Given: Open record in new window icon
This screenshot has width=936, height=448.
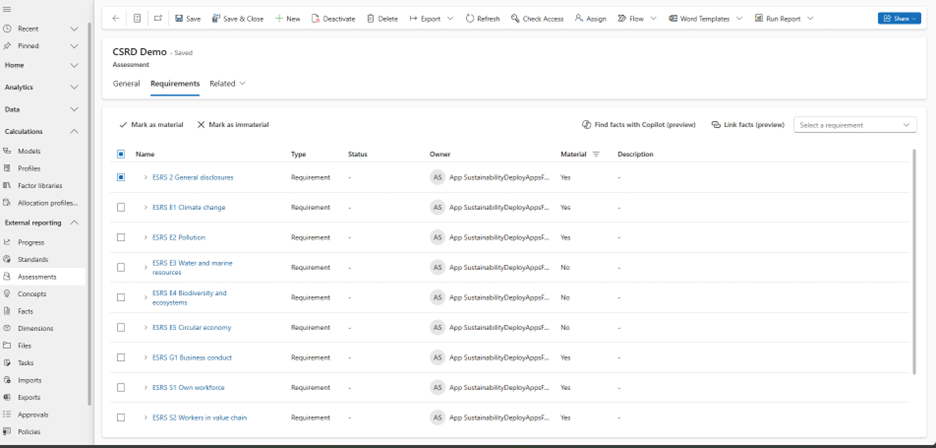Looking at the screenshot, I should (158, 19).
